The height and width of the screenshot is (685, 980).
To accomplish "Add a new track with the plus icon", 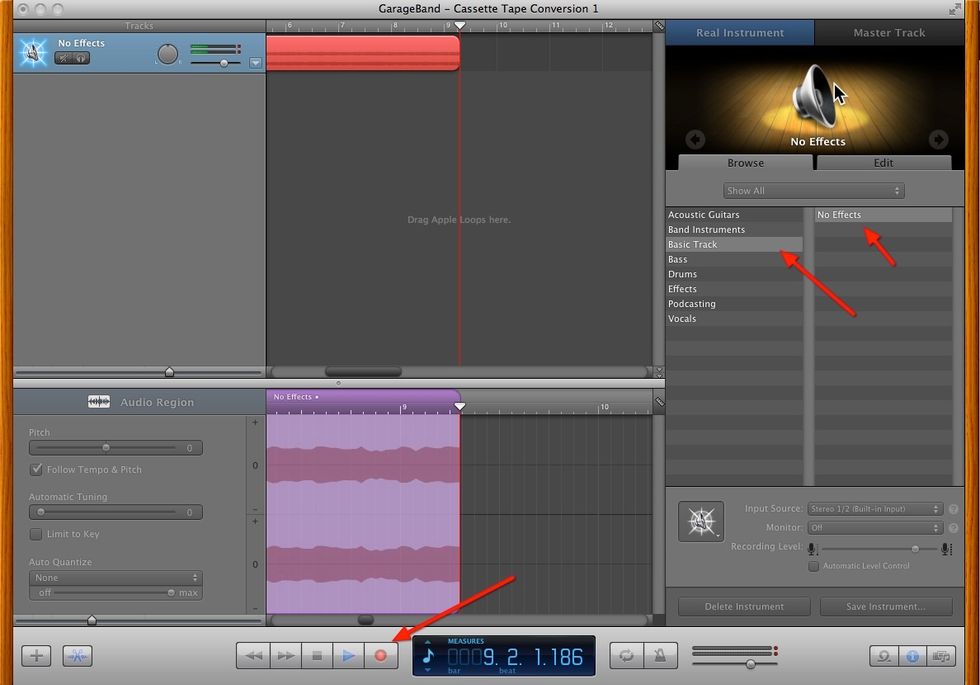I will coord(36,655).
